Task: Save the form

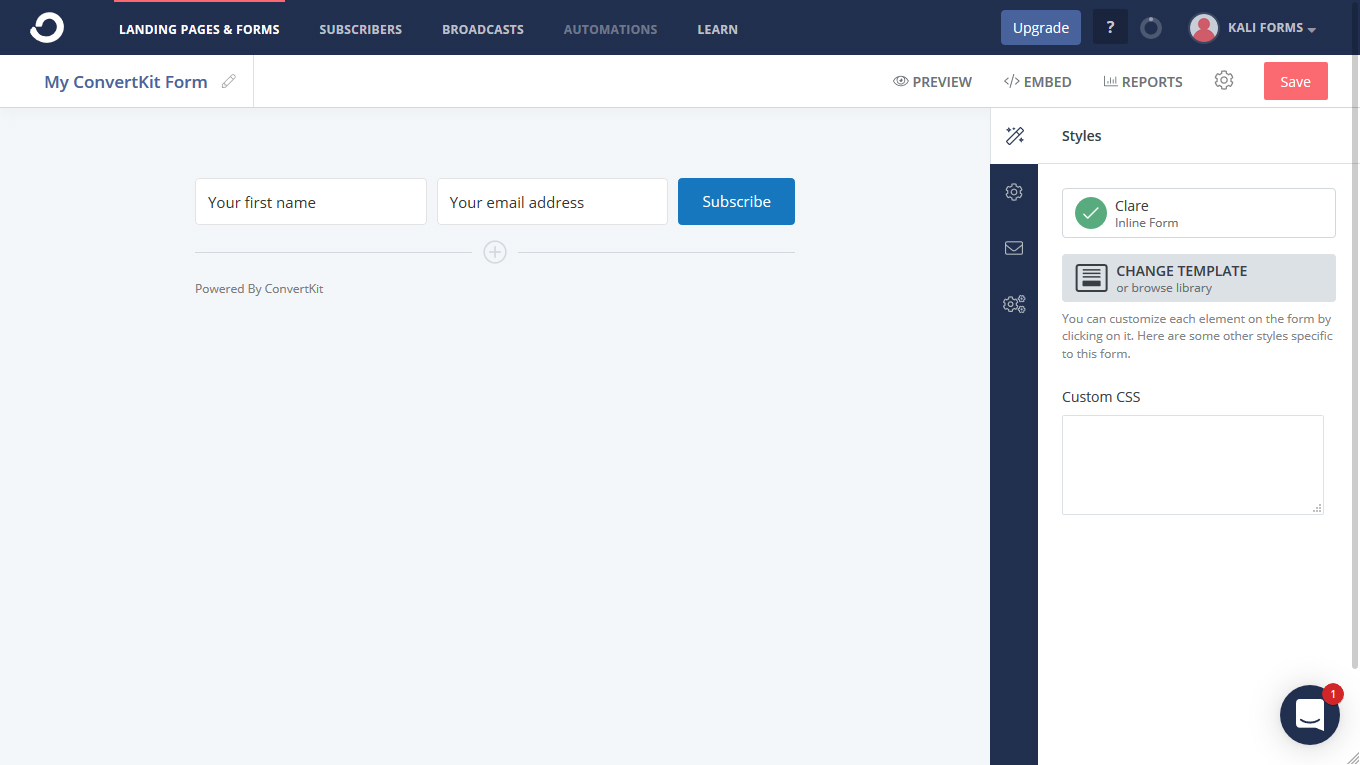Action: tap(1295, 81)
